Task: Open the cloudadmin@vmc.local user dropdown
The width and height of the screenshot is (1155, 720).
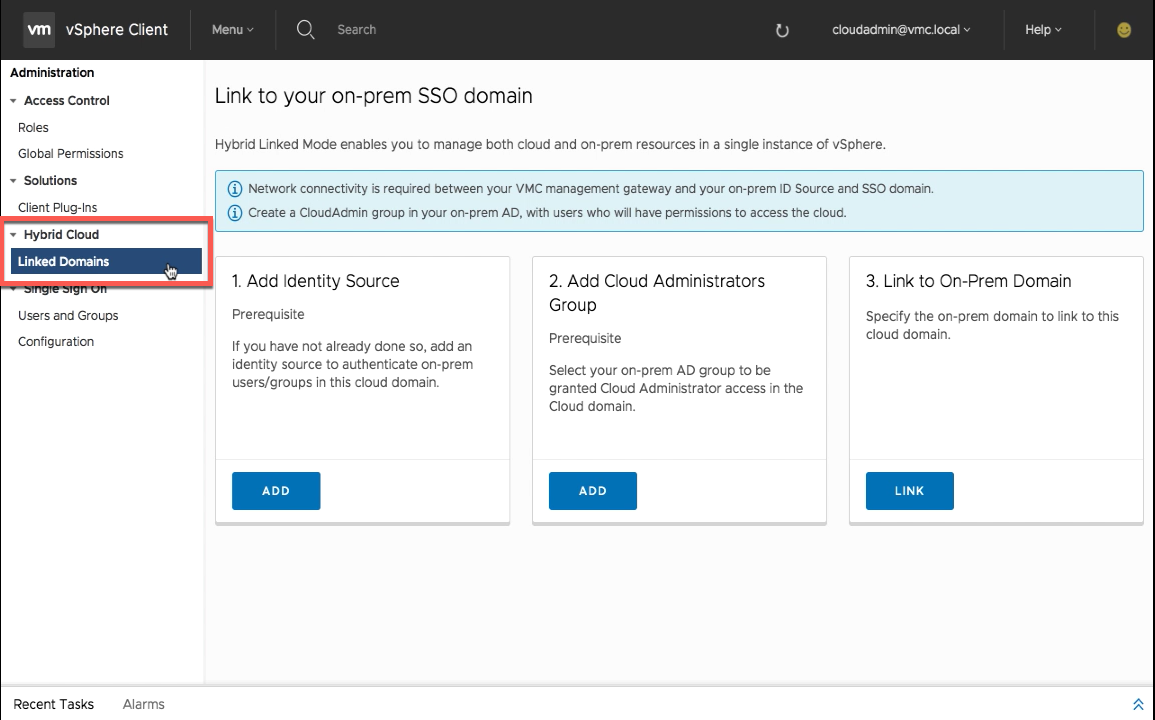Action: (901, 30)
